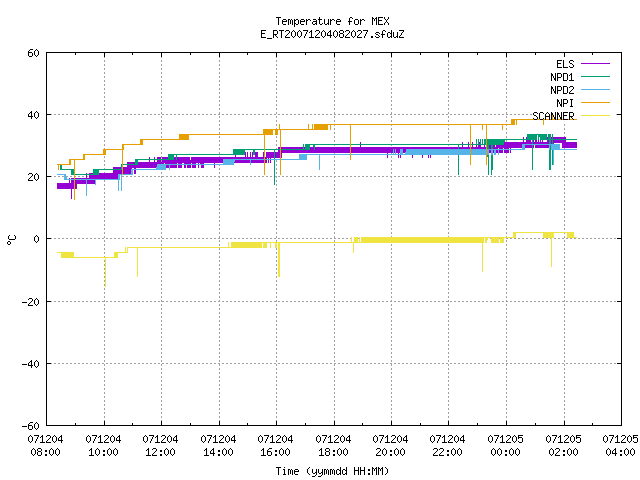Click the x-axis tick 071204 12:00
The width and height of the screenshot is (640, 480).
tap(160, 446)
